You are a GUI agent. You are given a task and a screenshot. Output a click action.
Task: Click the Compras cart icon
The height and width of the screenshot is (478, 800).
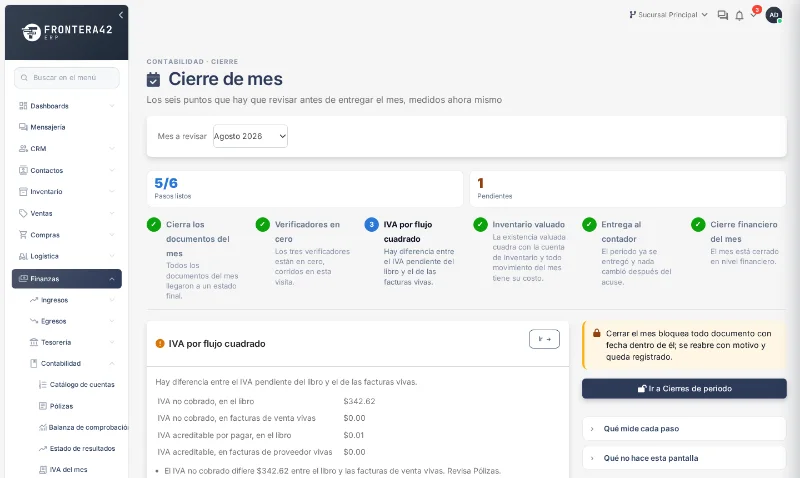click(23, 235)
